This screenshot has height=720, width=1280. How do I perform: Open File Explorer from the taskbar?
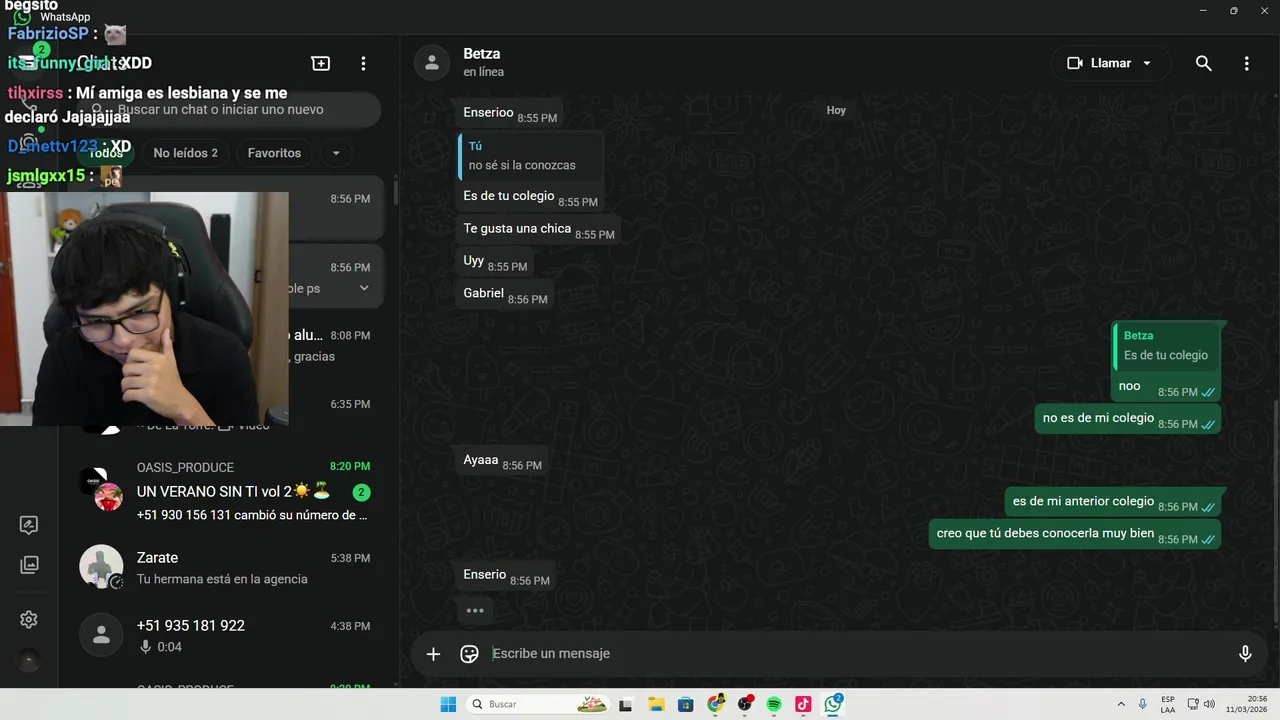[656, 704]
